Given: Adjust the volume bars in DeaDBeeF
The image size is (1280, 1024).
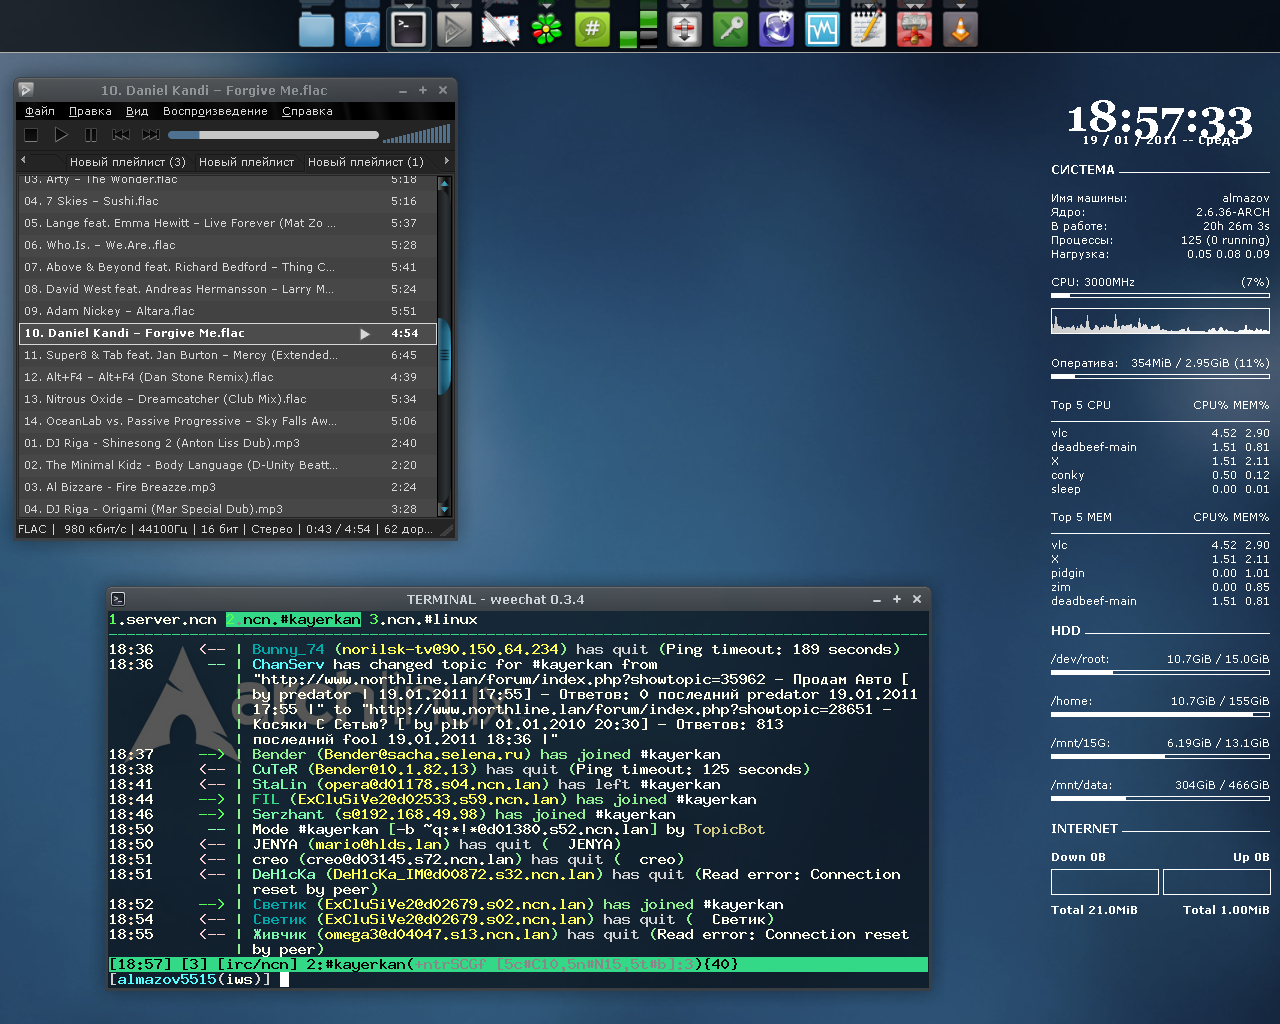Looking at the screenshot, I should coord(416,134).
